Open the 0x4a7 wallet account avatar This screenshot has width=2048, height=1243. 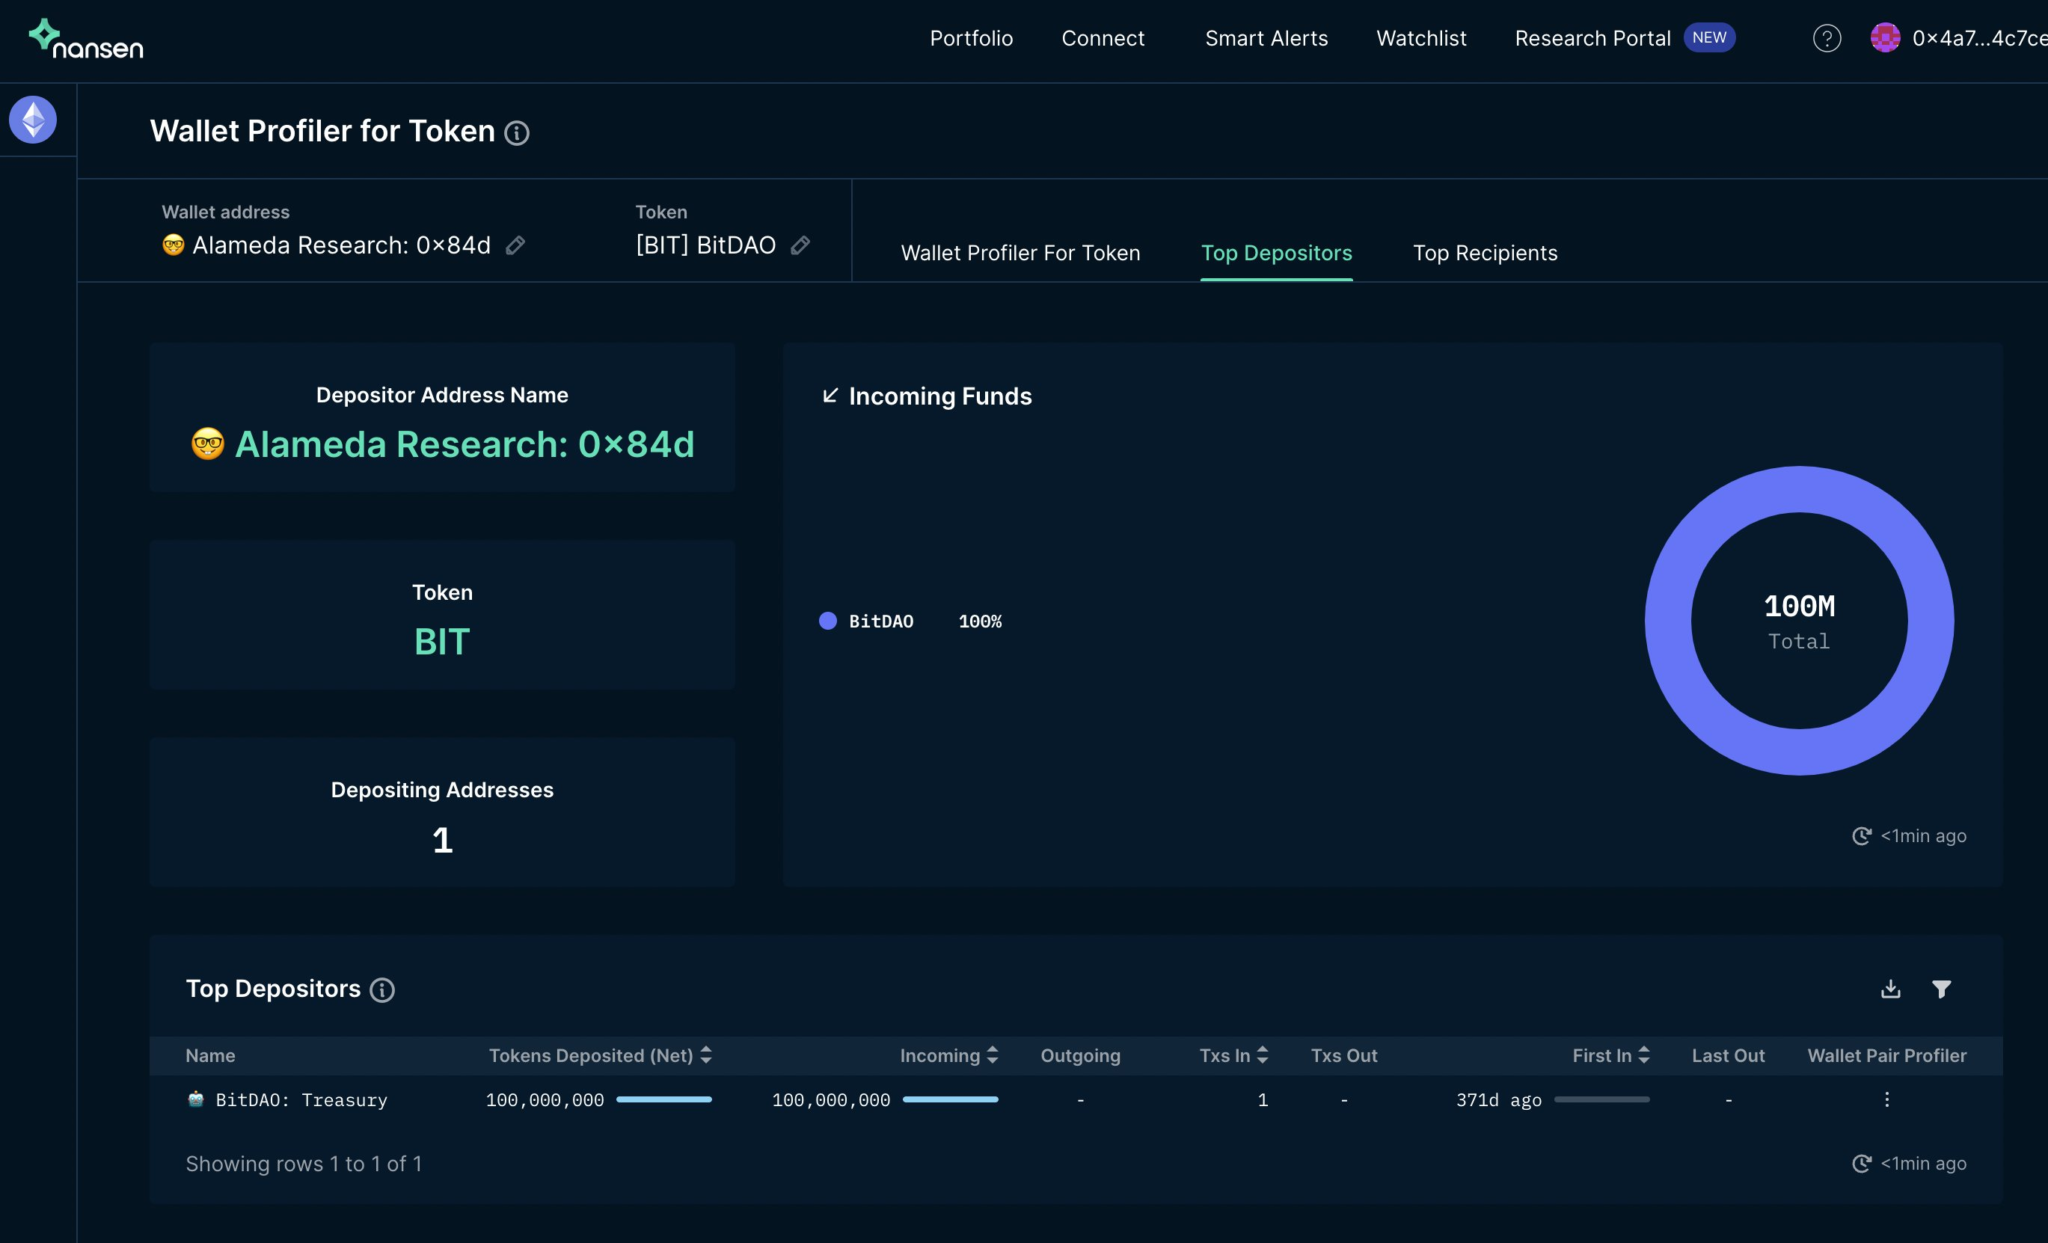coord(1885,38)
